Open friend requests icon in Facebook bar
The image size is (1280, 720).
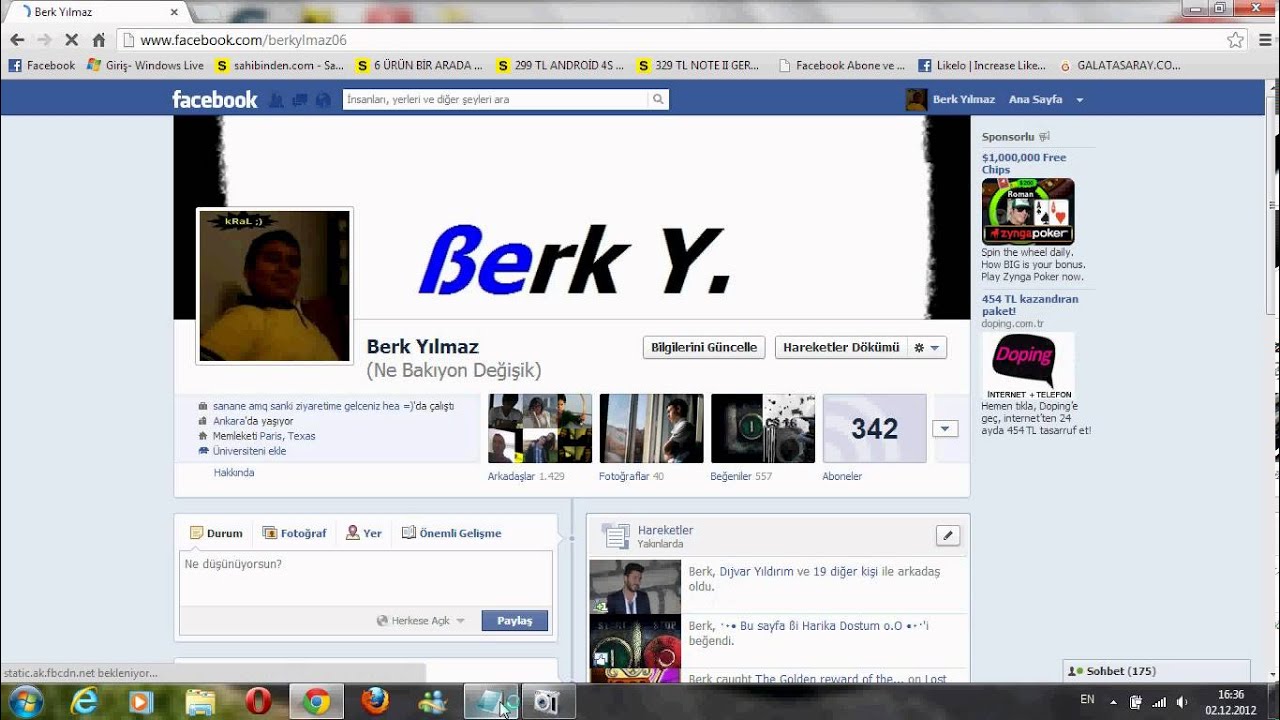pos(277,100)
